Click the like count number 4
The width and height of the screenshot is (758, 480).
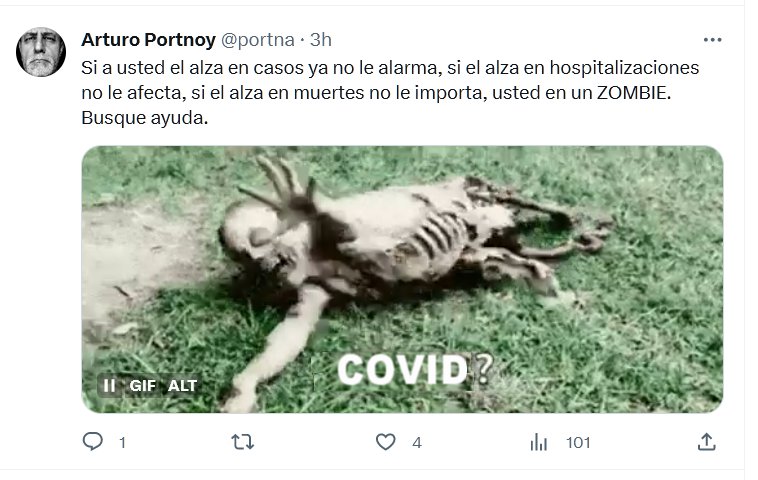click(417, 443)
